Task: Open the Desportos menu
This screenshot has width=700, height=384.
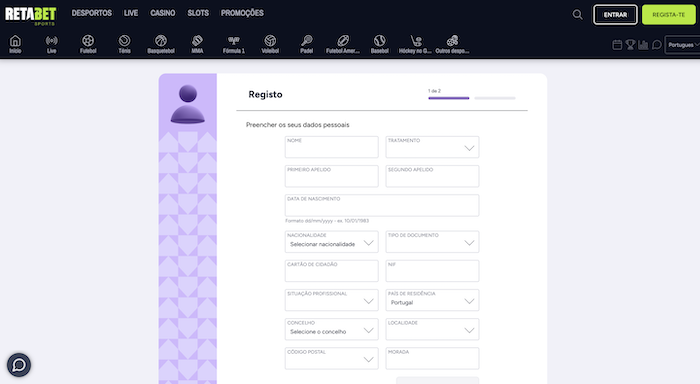Action: 92,13
